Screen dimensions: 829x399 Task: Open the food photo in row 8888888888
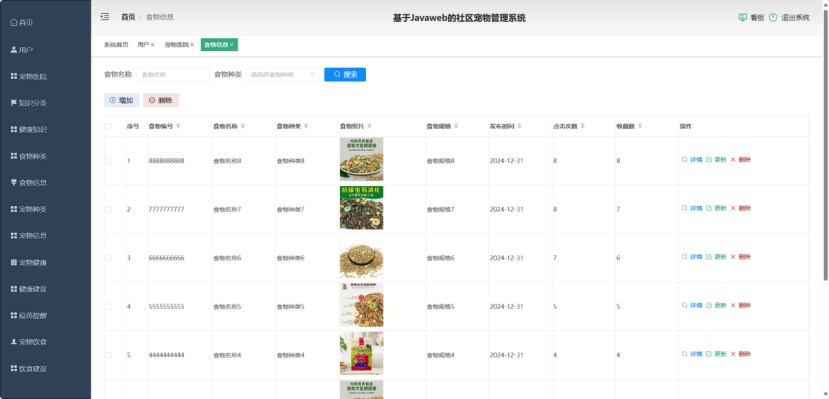point(362,160)
